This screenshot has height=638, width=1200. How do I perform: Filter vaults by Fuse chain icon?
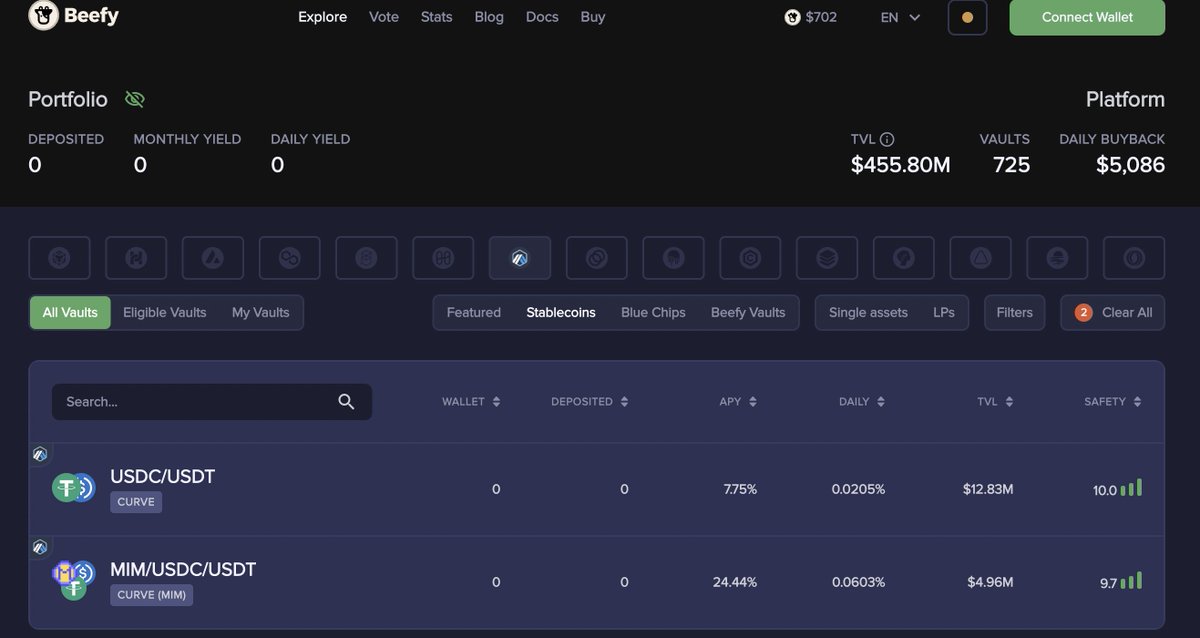[827, 258]
